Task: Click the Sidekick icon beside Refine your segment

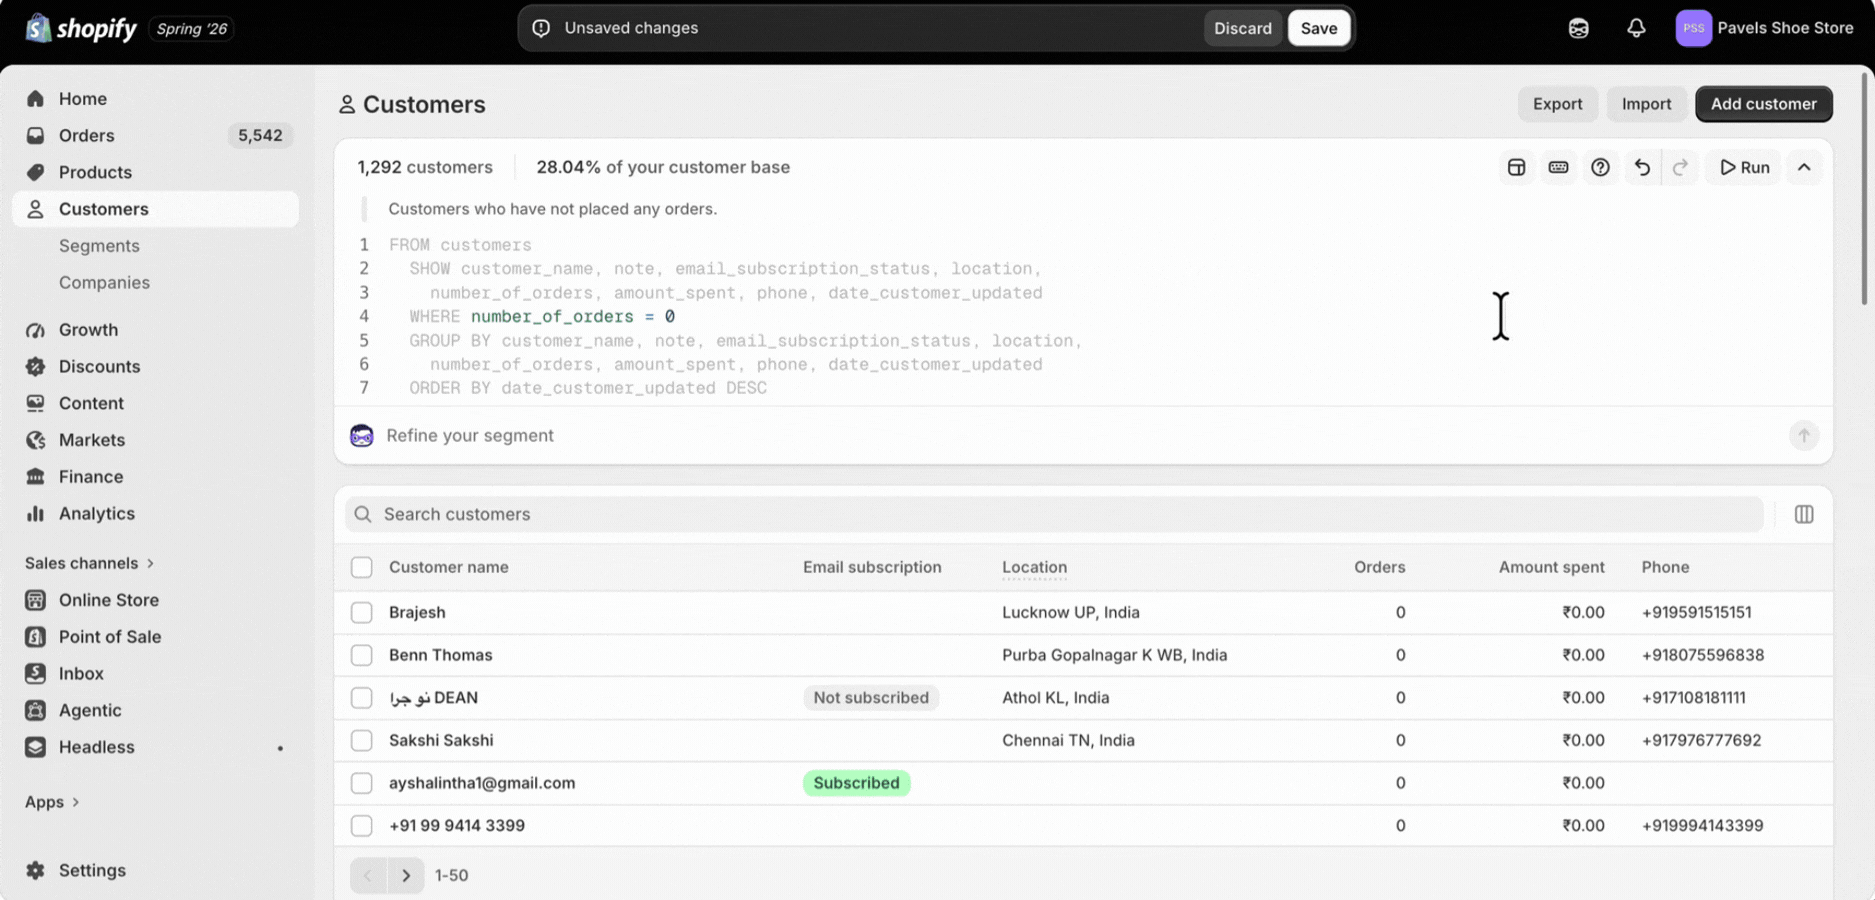Action: (x=361, y=435)
